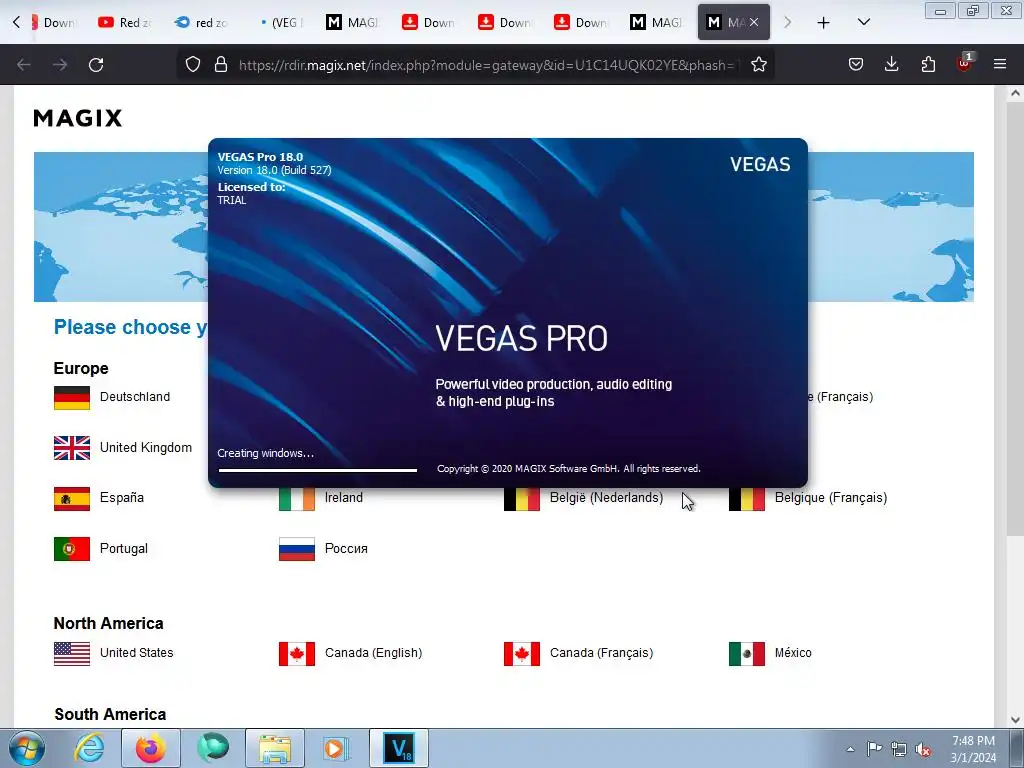The height and width of the screenshot is (768, 1024).
Task: Click the Firefox forward arrow button
Action: (x=60, y=65)
